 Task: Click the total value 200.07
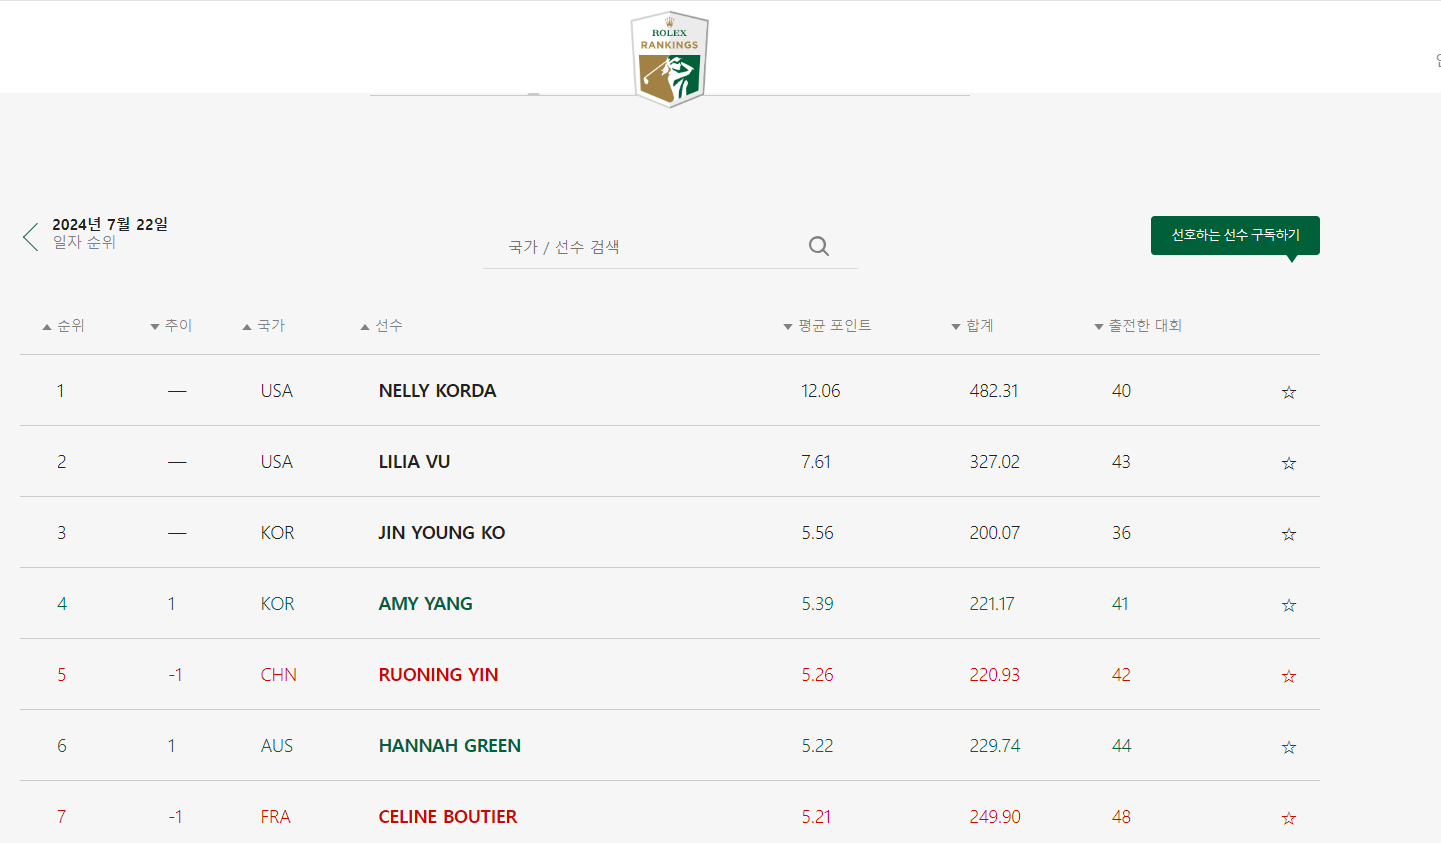coord(994,533)
